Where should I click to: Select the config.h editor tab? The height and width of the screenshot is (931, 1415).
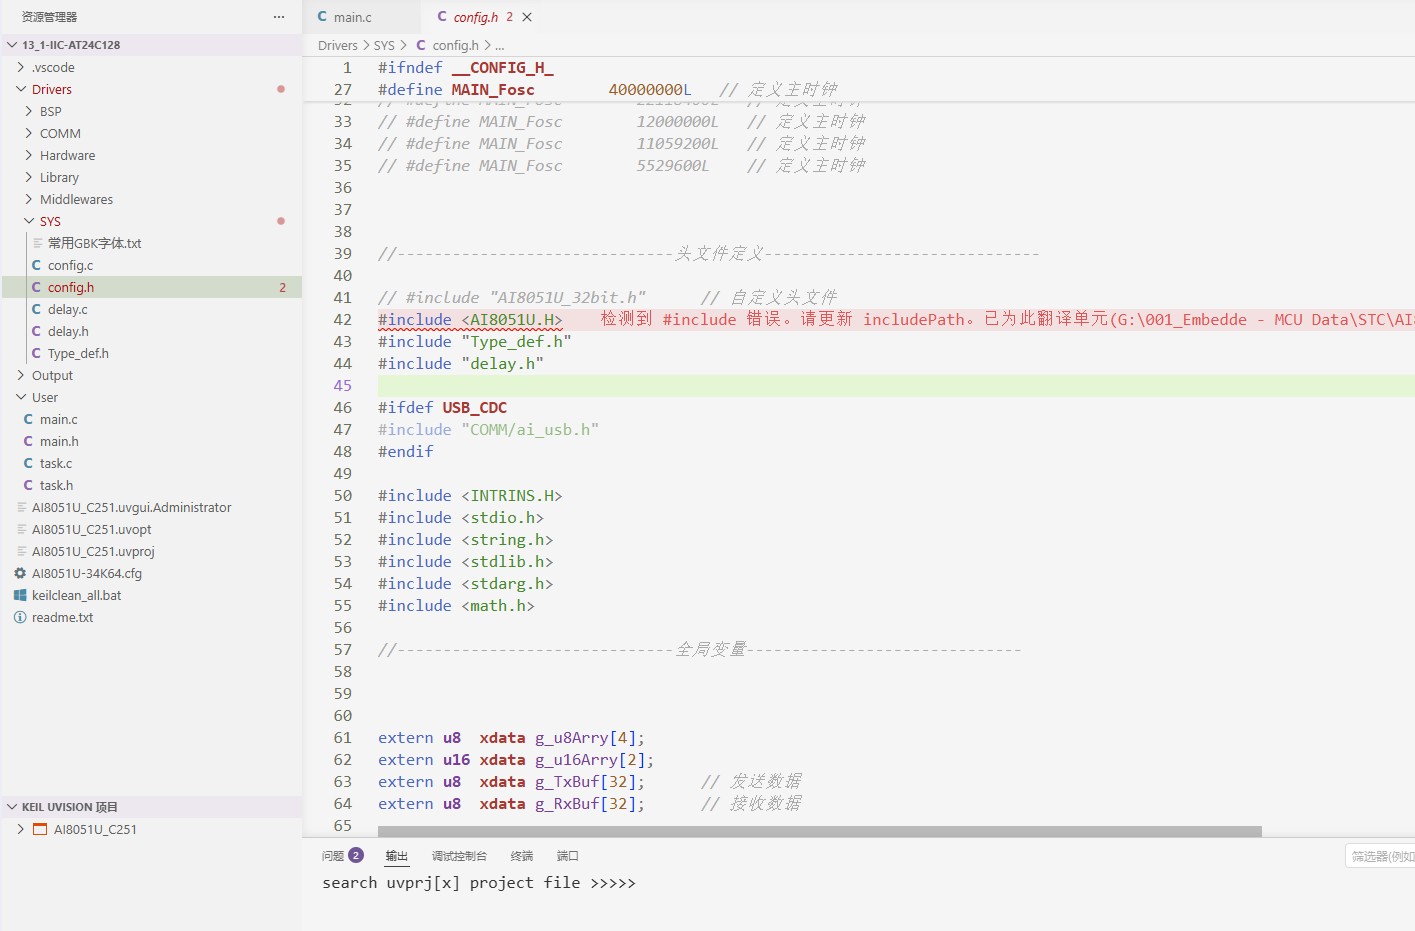[476, 17]
